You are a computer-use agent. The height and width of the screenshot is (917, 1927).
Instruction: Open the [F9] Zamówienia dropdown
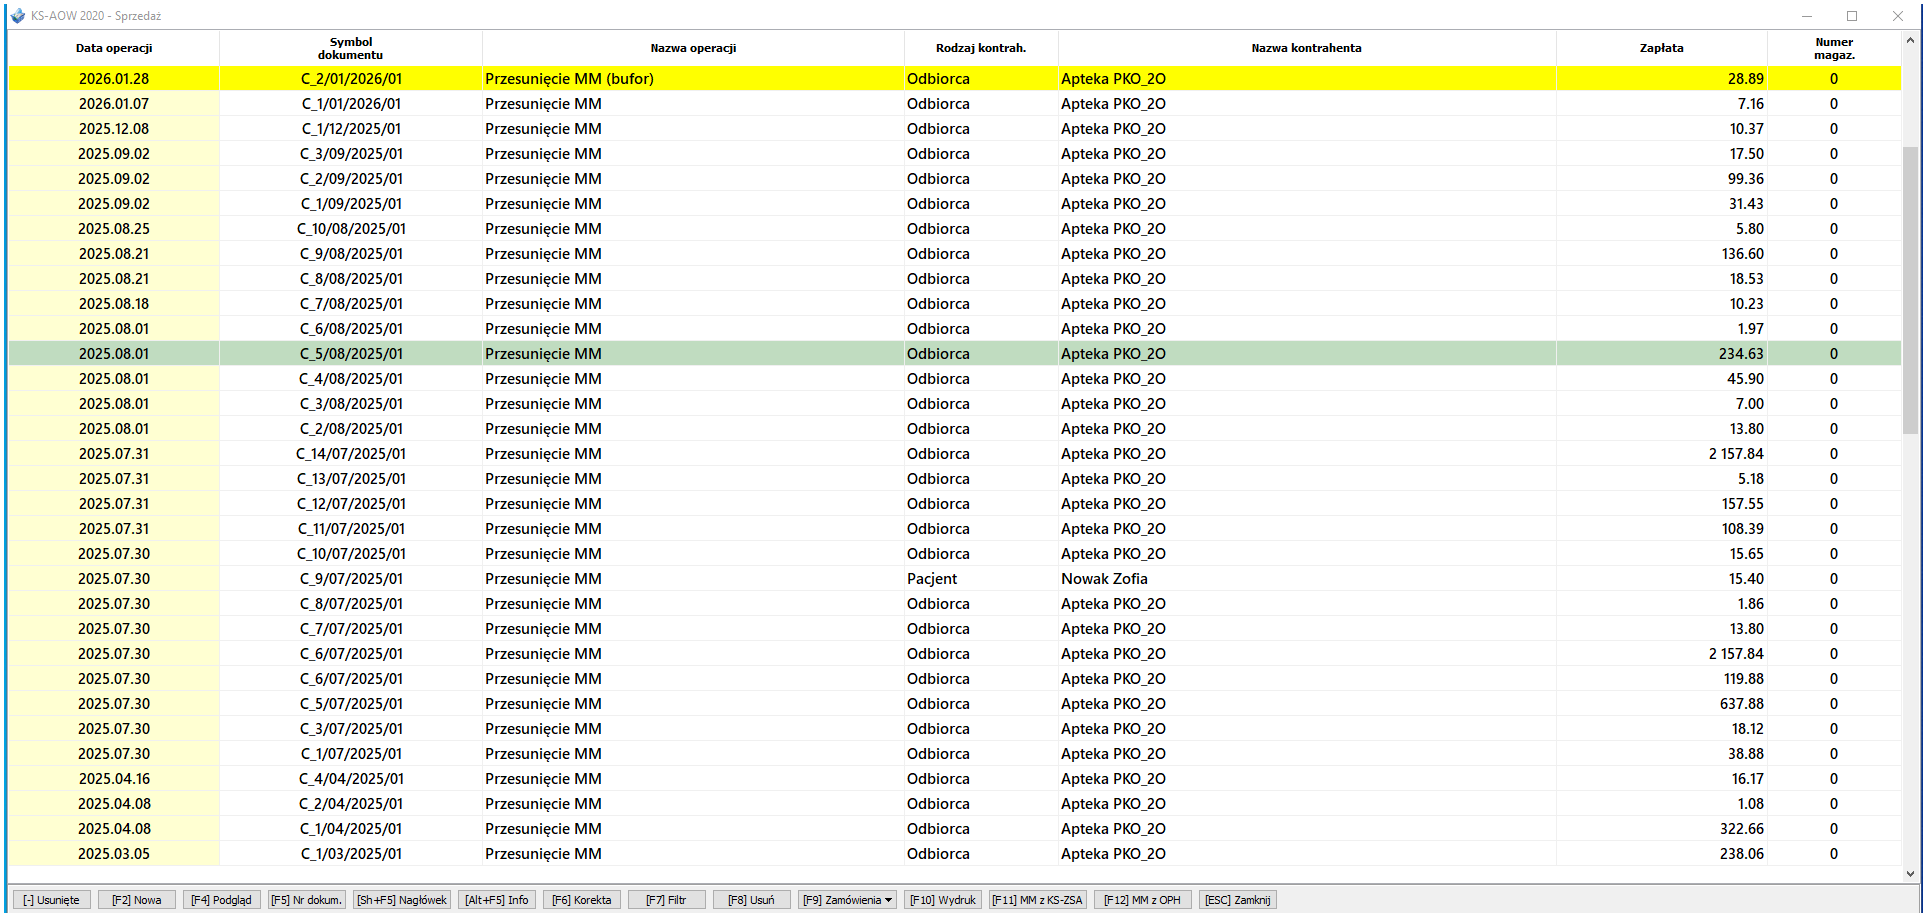[x=846, y=900]
